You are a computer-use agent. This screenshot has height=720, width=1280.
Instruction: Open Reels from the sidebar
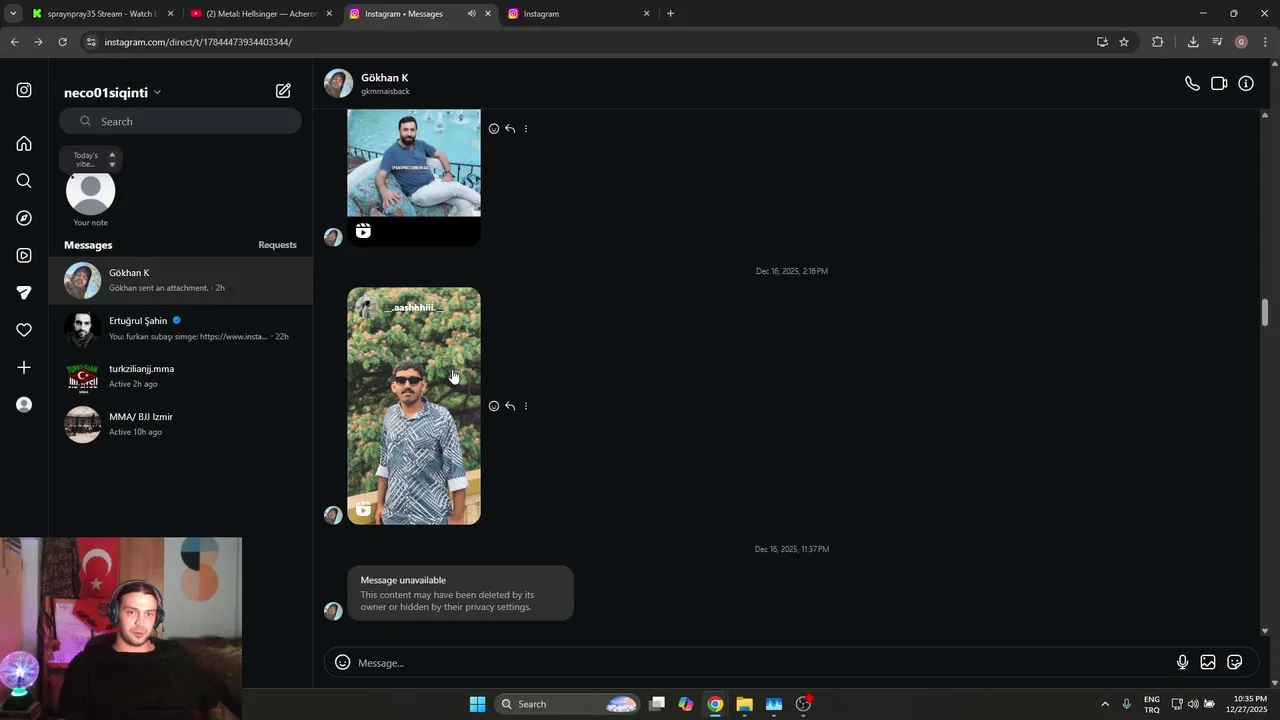click(24, 255)
